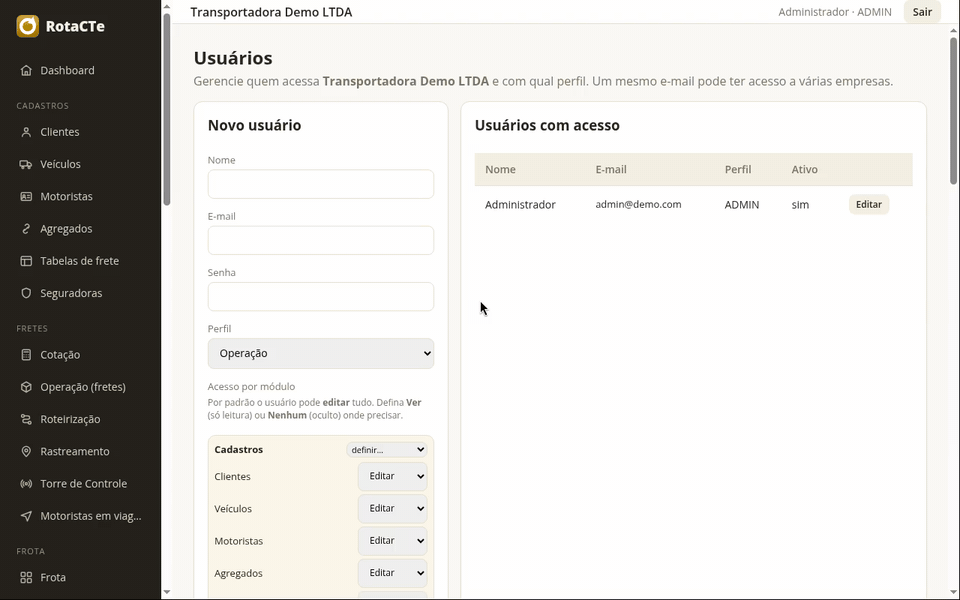Click the Motoristas em viagem arrow icon
Screen dimensions: 960x600
pyautogui.click(x=26, y=516)
